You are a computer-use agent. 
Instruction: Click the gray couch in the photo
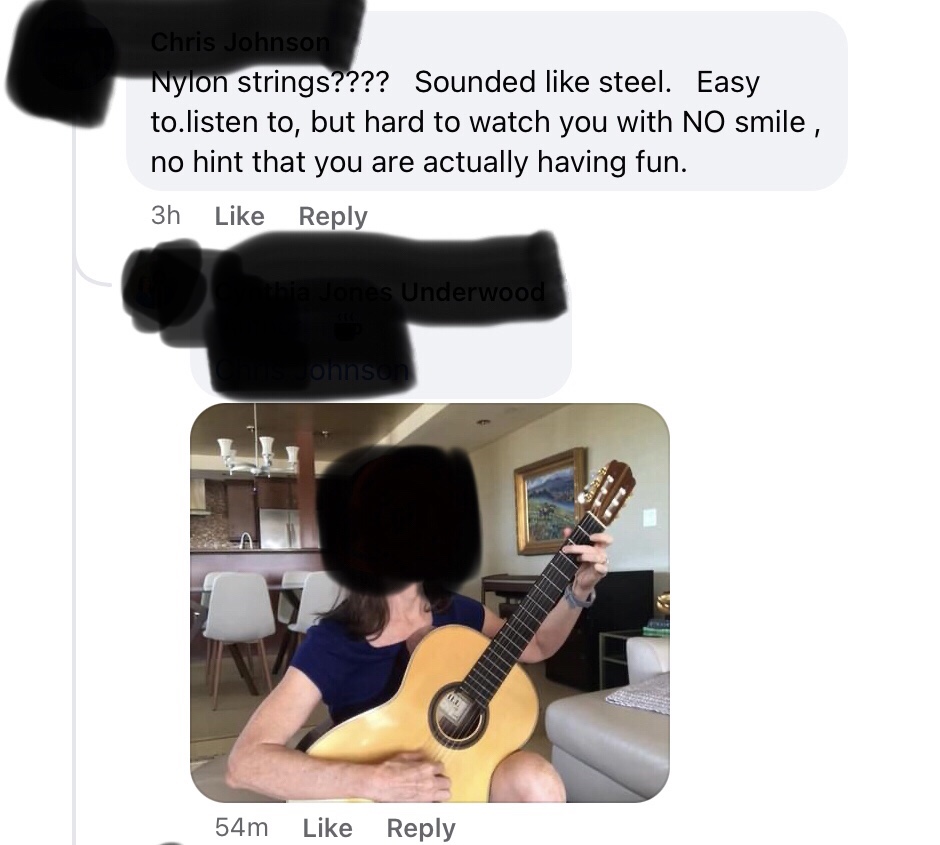608,735
